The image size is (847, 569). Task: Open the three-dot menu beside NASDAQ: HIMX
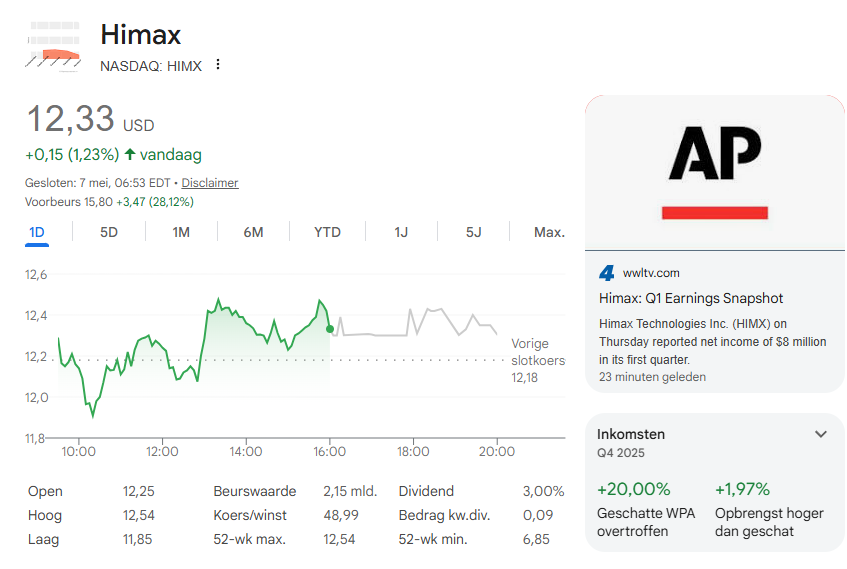[218, 64]
